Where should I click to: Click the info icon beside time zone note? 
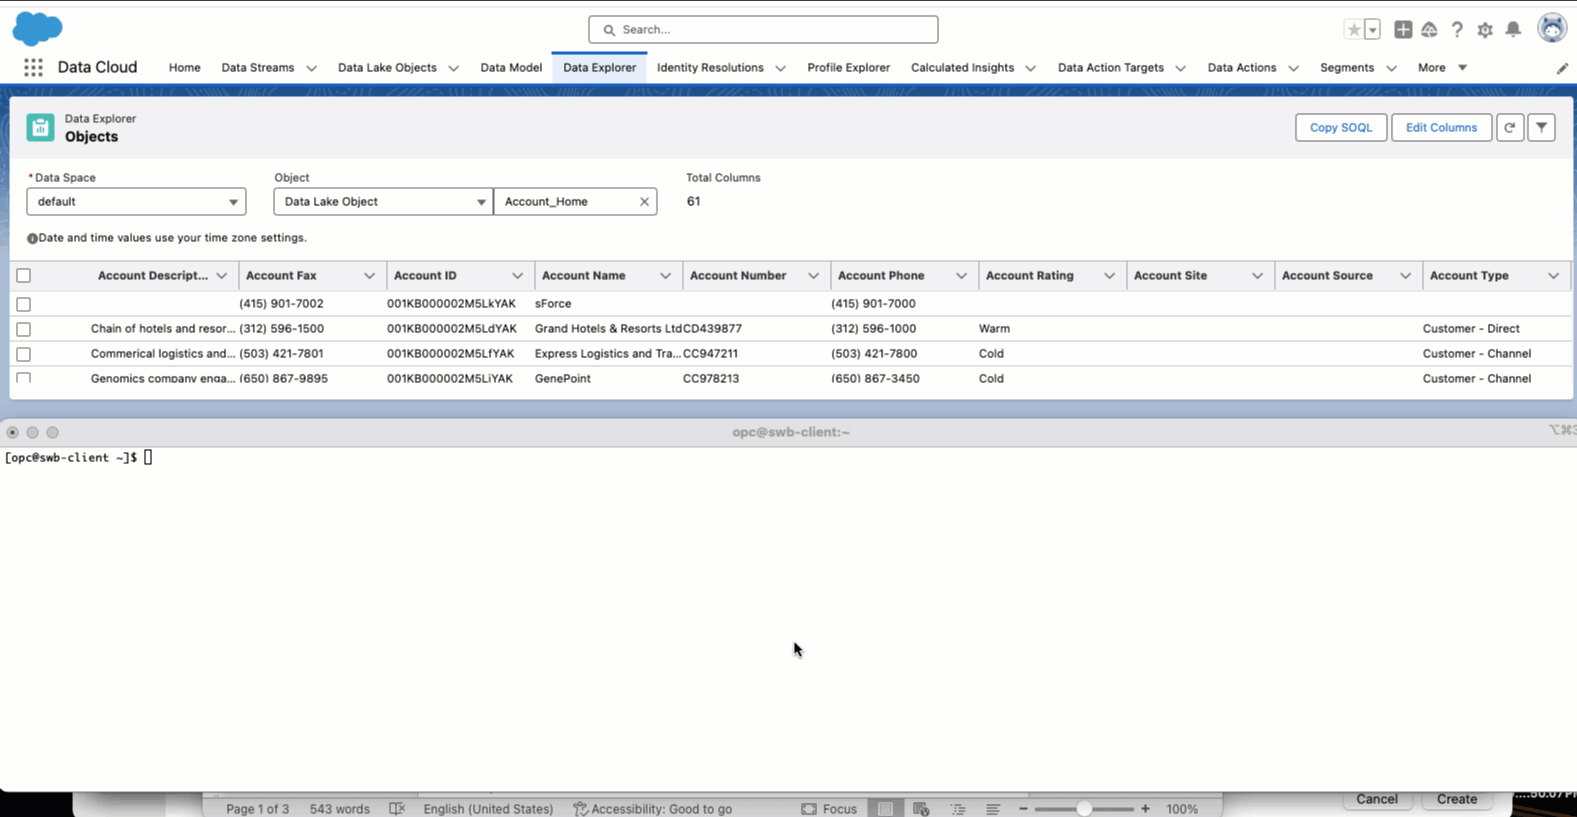click(32, 238)
